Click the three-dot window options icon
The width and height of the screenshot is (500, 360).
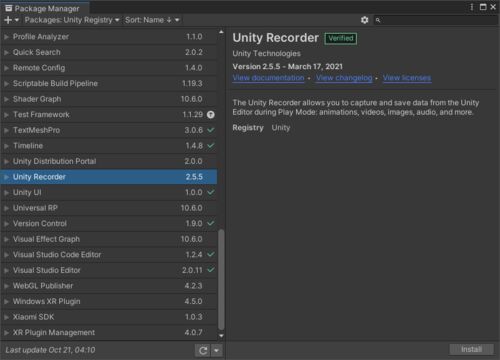click(x=471, y=7)
